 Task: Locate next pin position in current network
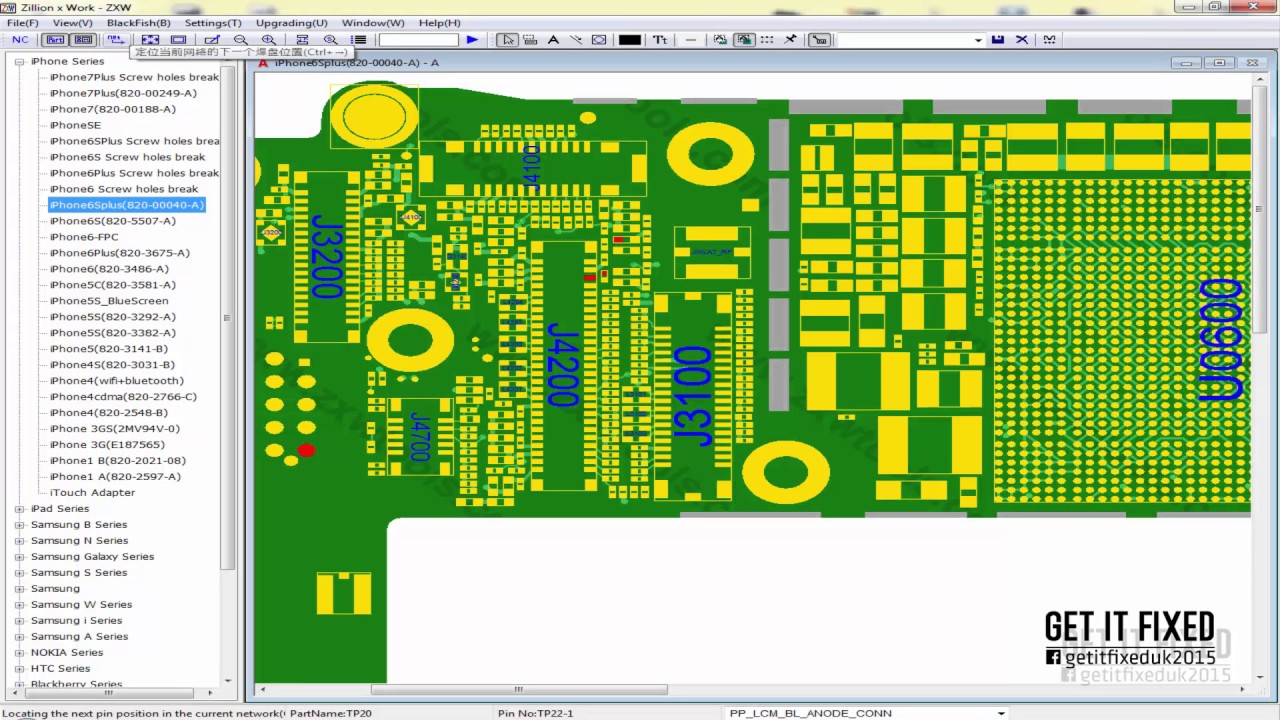coord(116,40)
